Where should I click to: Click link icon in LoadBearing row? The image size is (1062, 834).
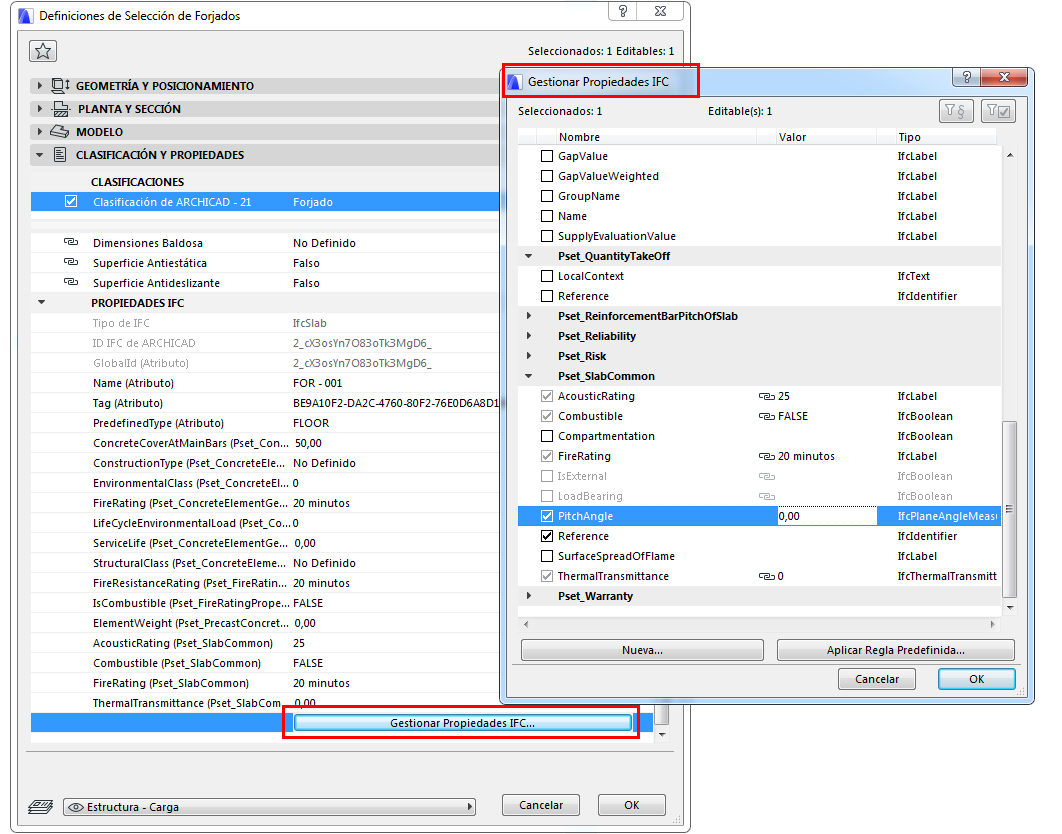[767, 497]
